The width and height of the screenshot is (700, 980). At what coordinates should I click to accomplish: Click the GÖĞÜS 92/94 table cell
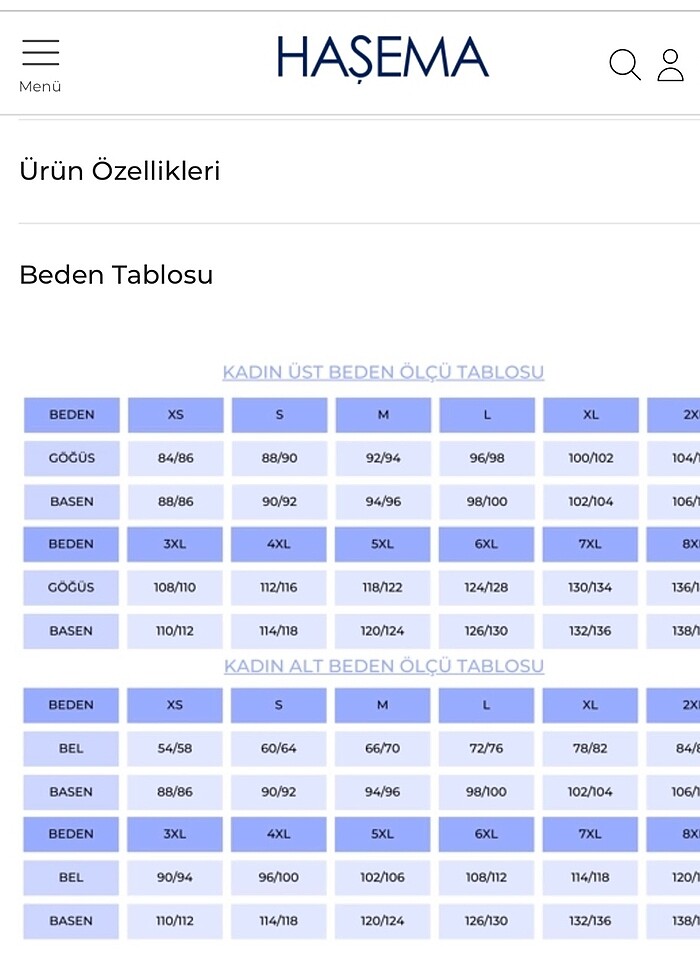pyautogui.click(x=383, y=458)
